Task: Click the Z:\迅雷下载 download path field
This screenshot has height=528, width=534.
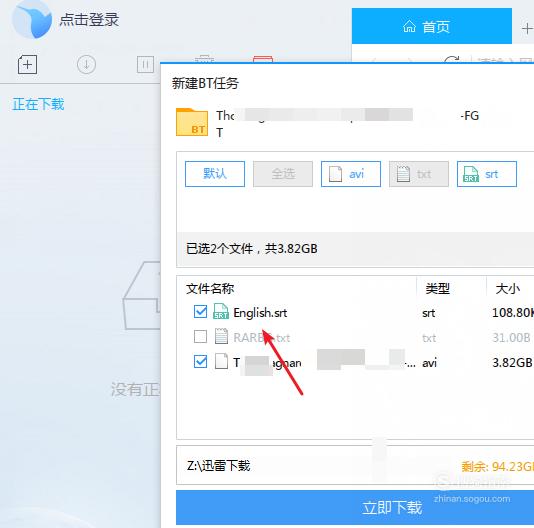Action: 355,465
